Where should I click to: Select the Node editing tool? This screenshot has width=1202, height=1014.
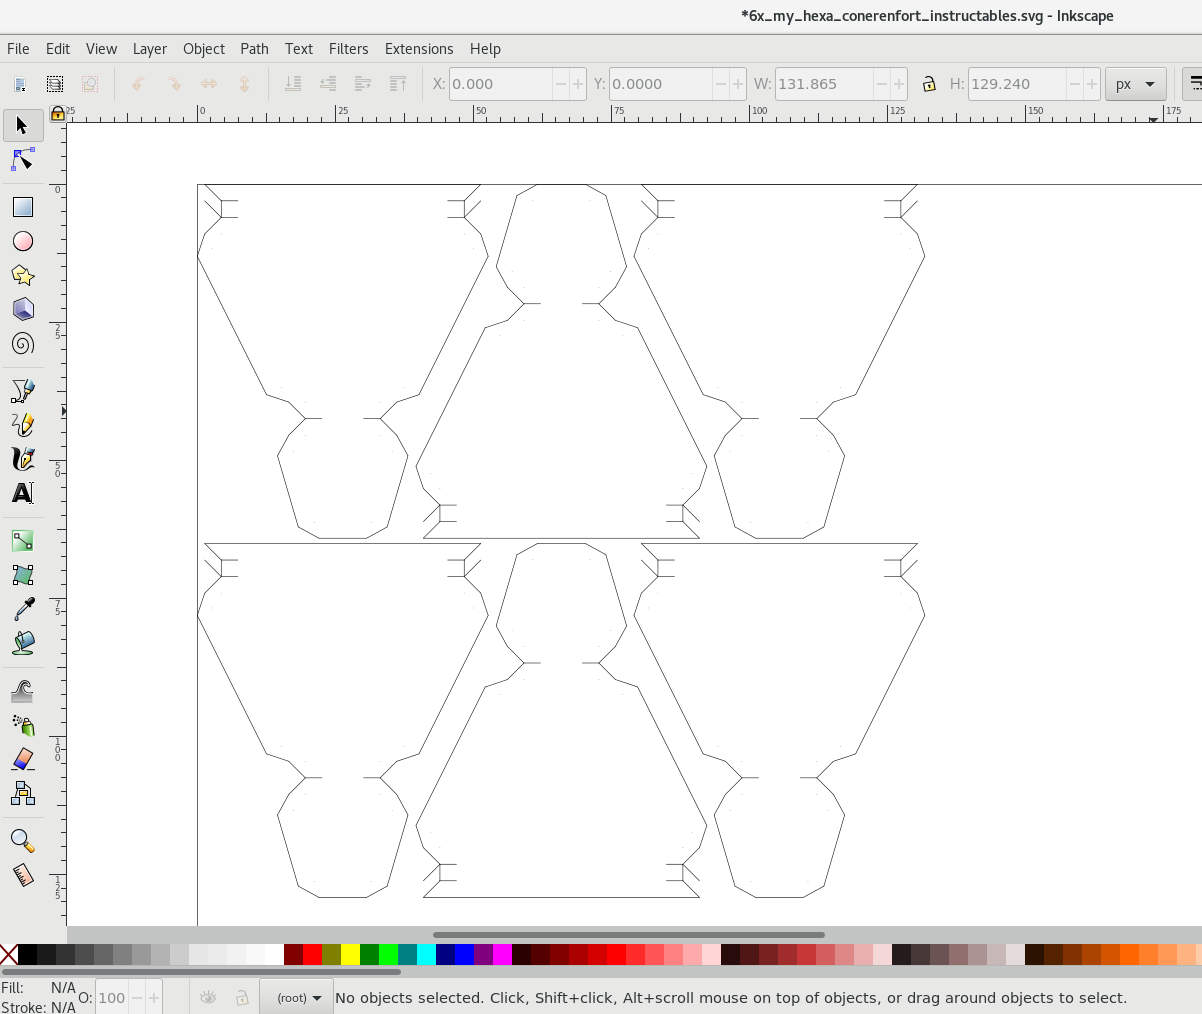(22, 160)
